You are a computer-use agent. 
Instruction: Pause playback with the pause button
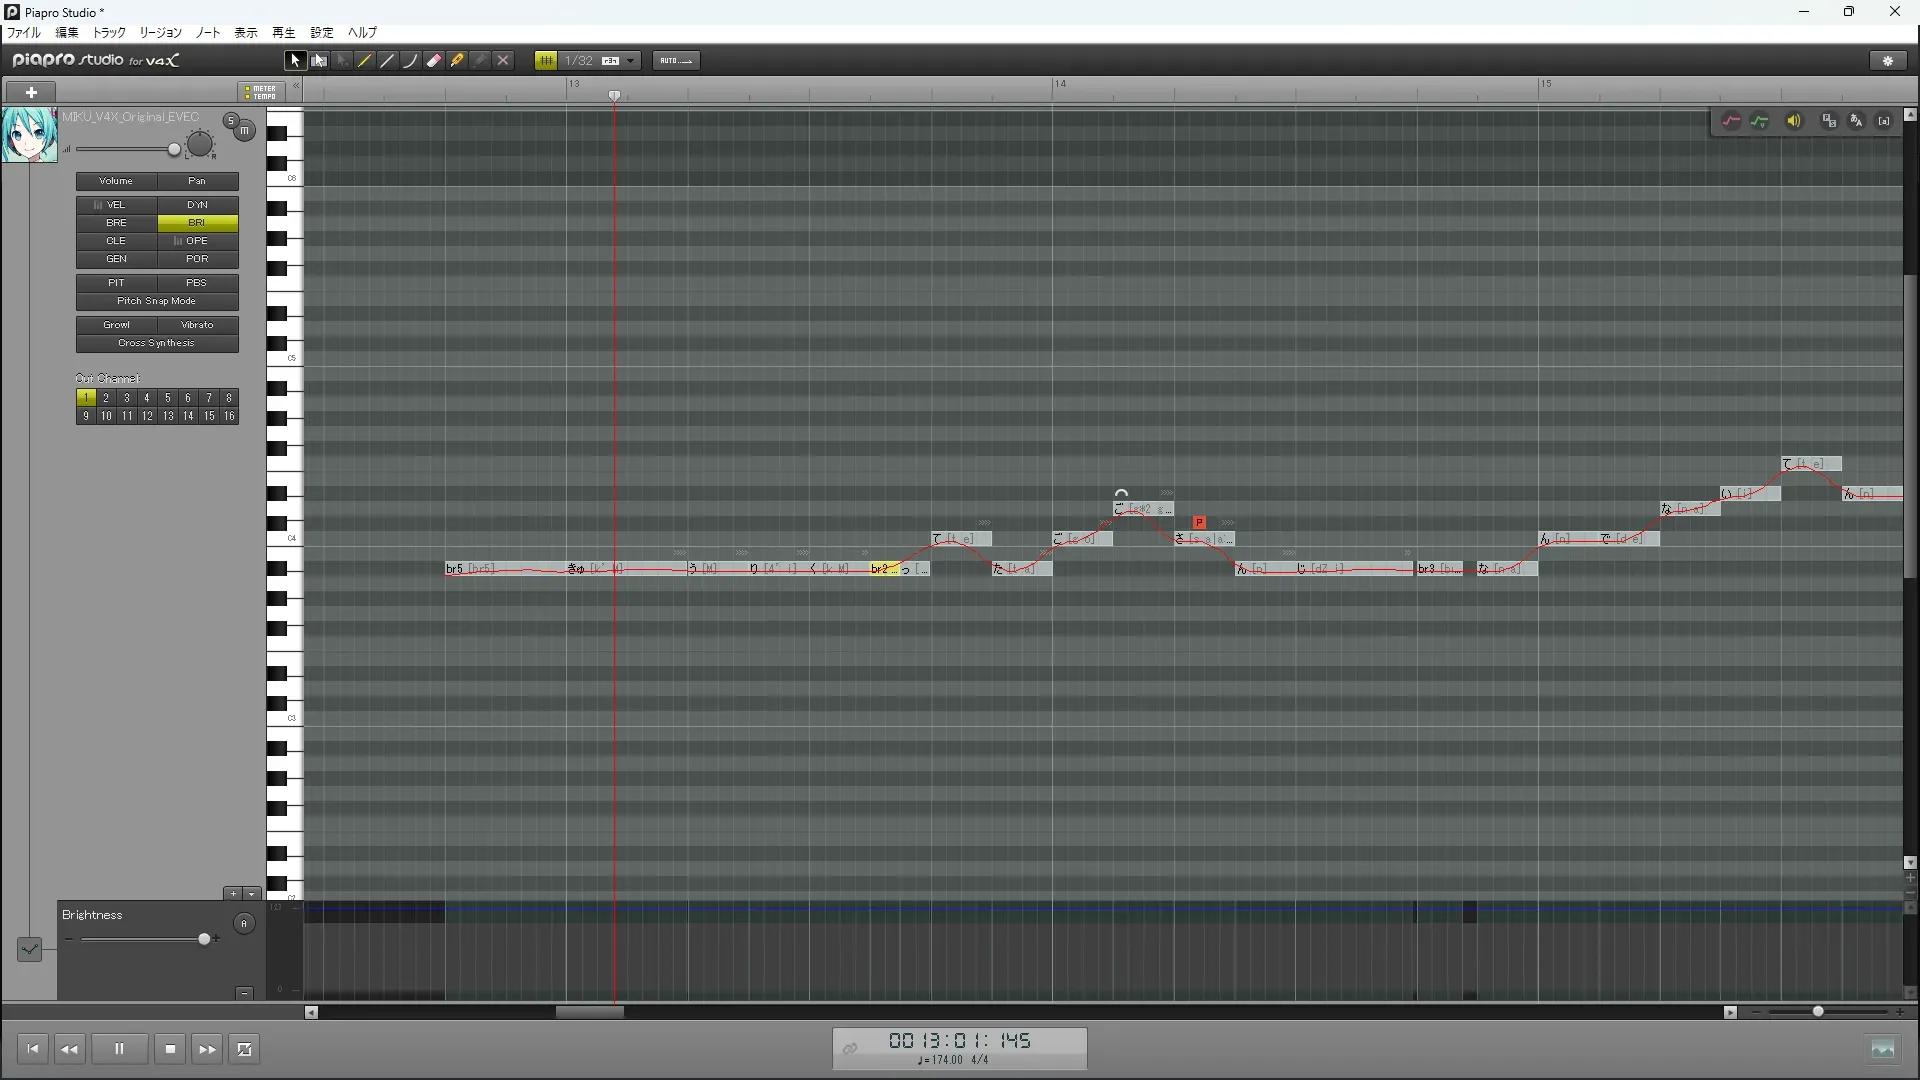click(119, 1049)
